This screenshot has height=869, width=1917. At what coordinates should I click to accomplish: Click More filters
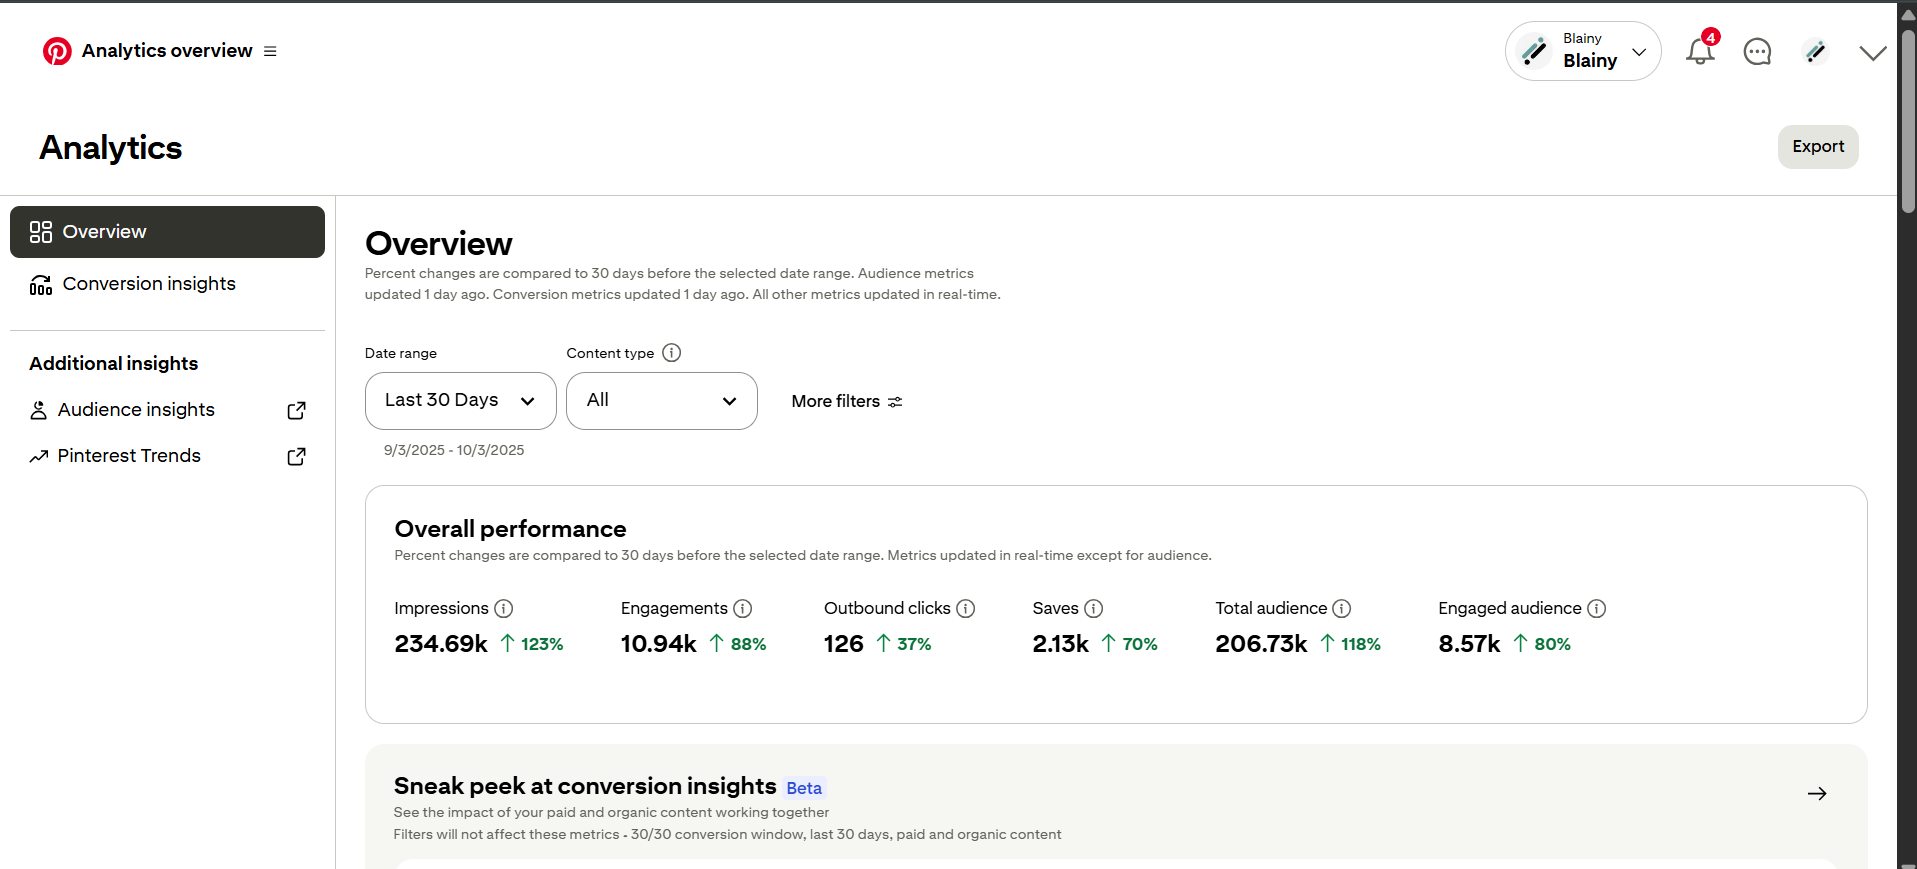[x=846, y=401]
